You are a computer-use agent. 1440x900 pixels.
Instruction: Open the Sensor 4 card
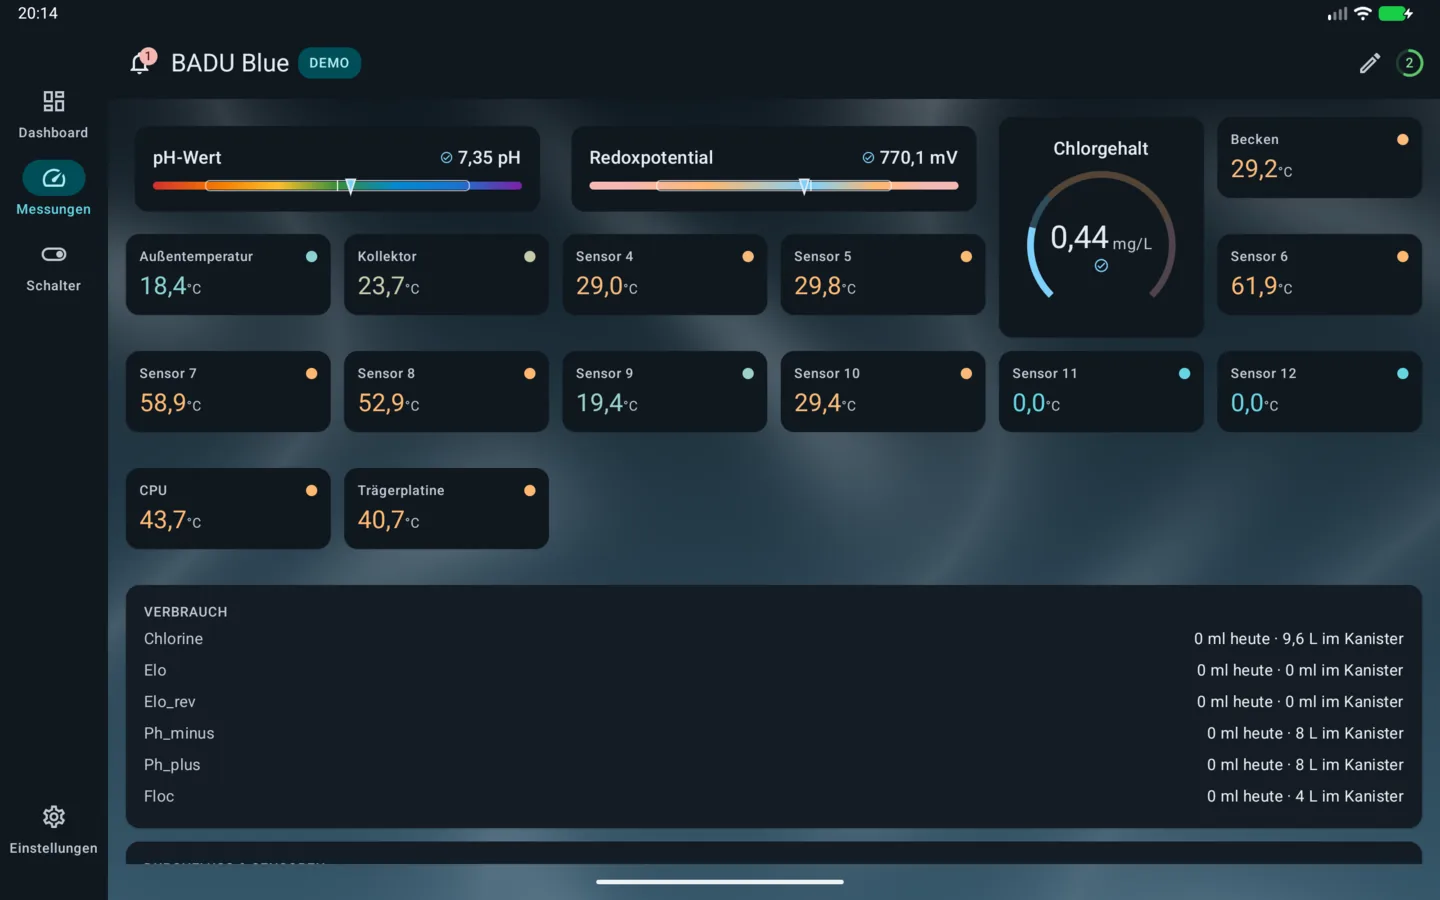tap(664, 274)
